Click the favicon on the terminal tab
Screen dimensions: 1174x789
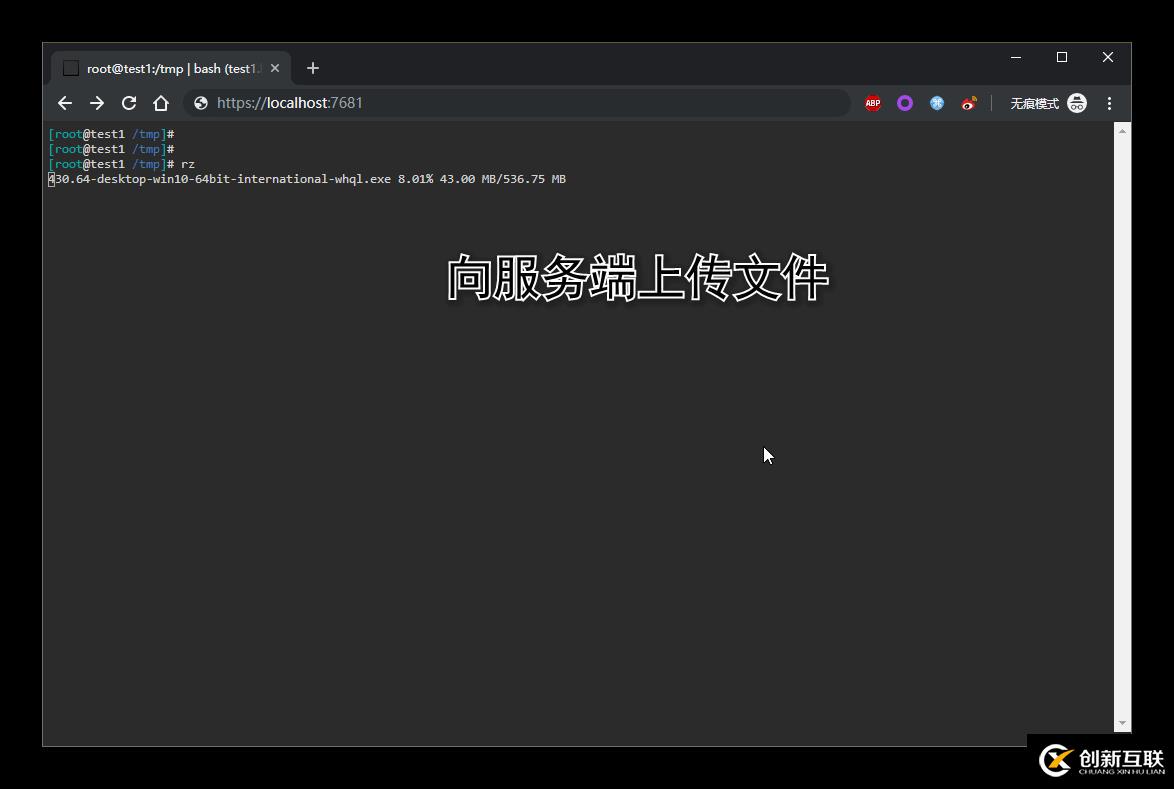pyautogui.click(x=70, y=67)
